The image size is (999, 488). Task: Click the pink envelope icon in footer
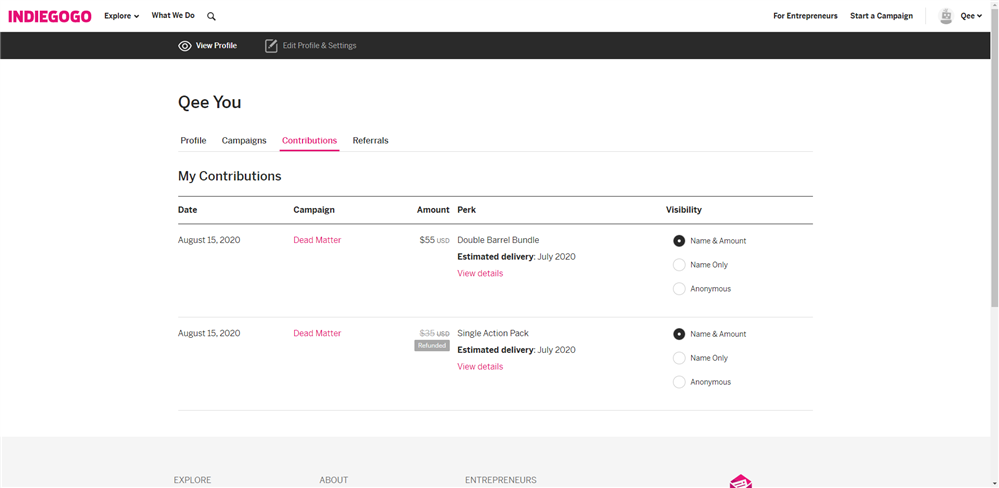click(x=741, y=481)
